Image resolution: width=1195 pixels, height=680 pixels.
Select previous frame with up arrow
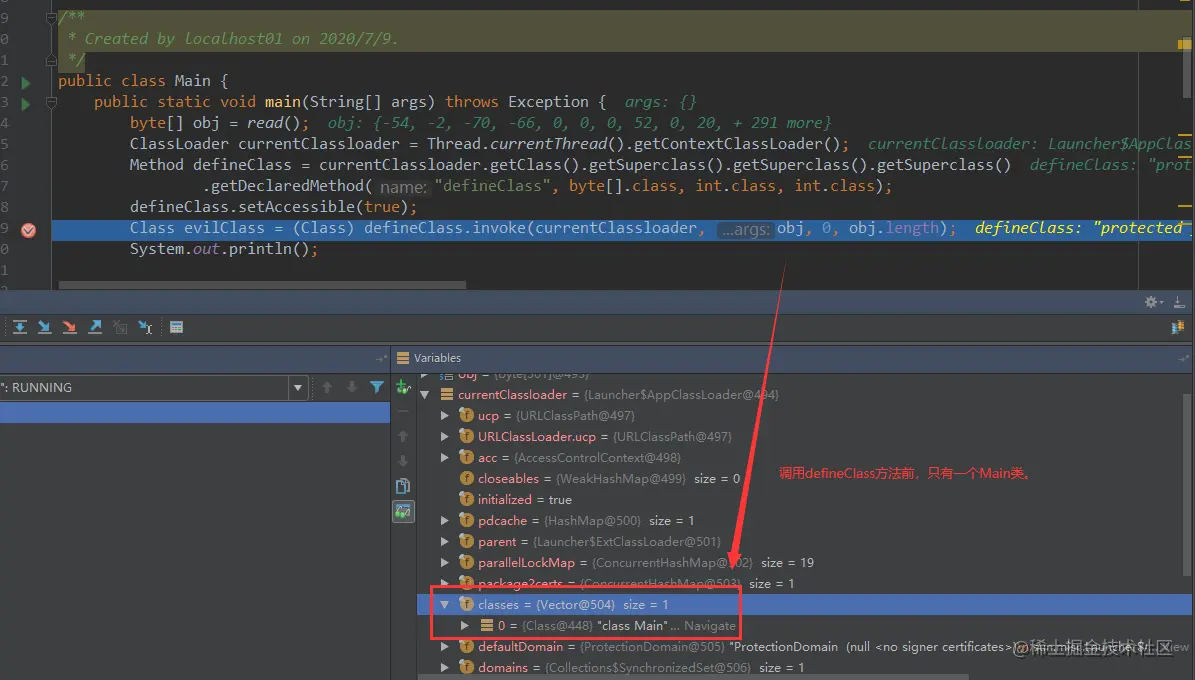[x=327, y=387]
